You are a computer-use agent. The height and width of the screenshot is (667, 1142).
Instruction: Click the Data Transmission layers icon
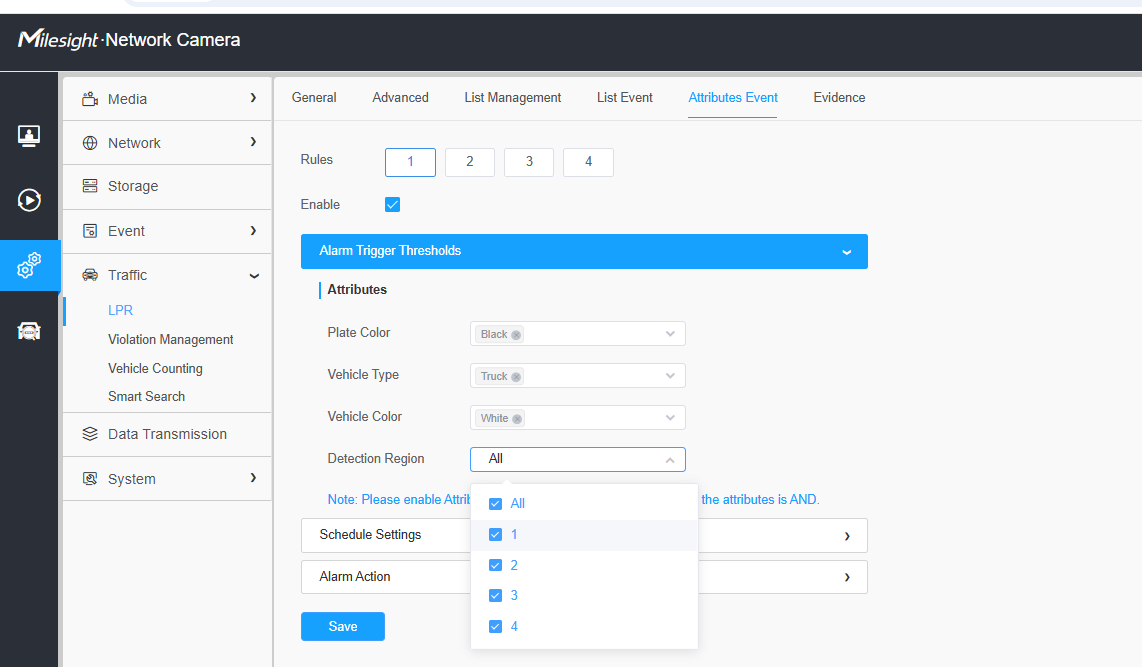90,434
